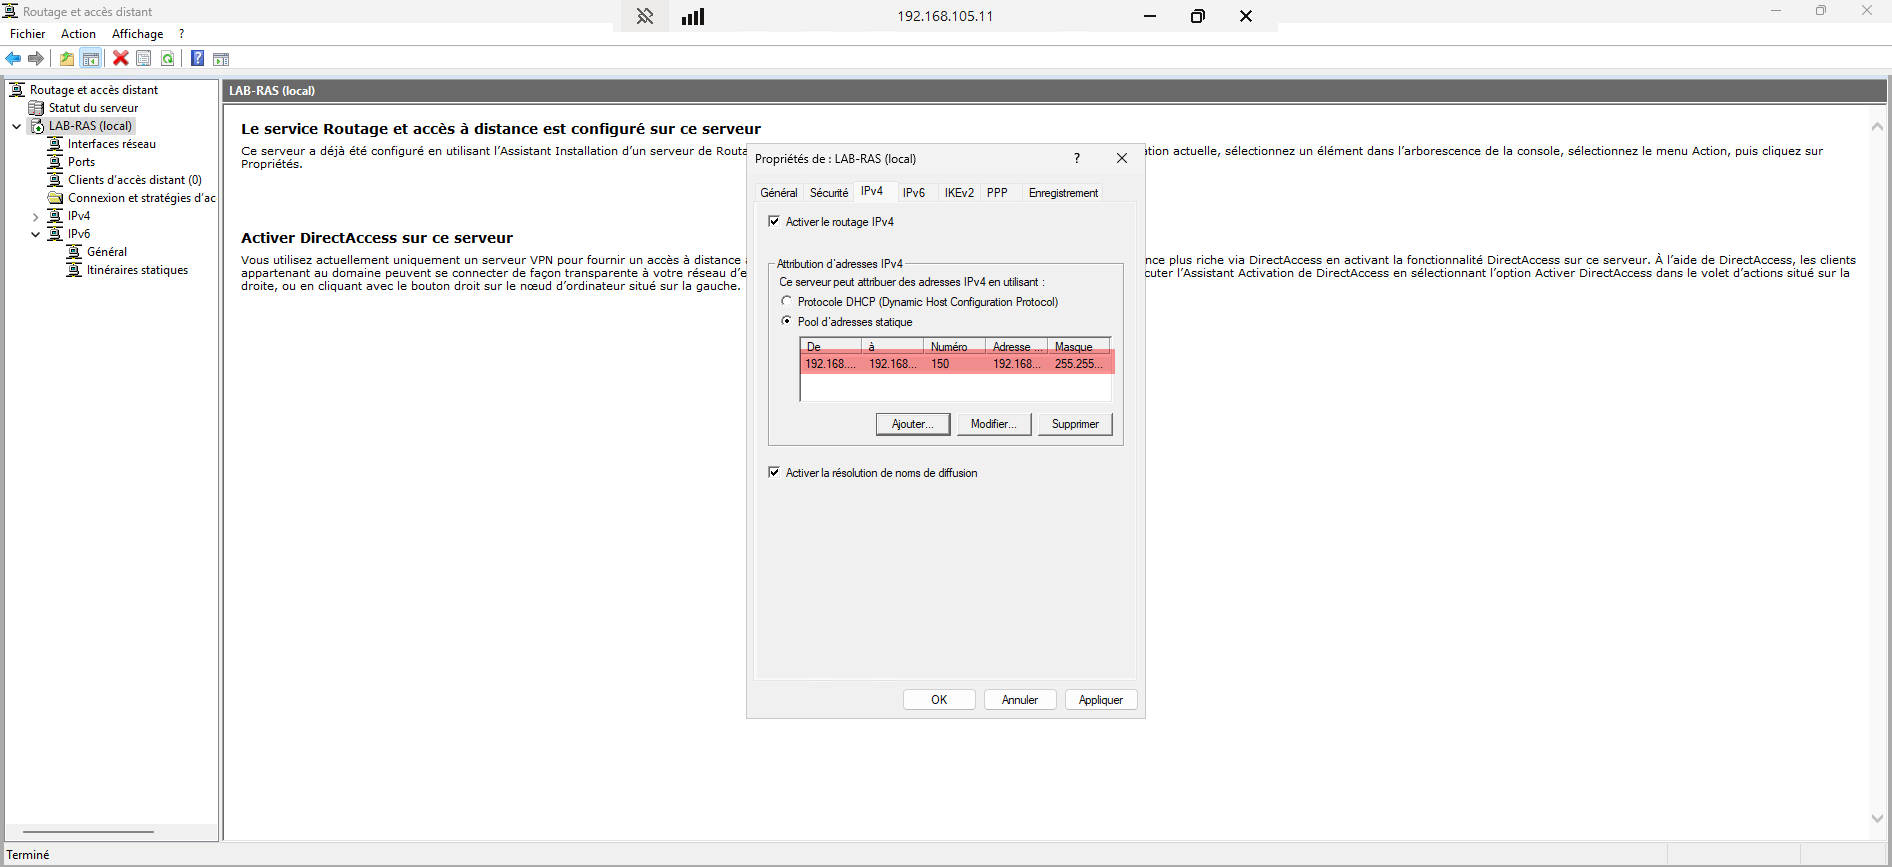The width and height of the screenshot is (1892, 867).
Task: Select Itinéraires statiques in the tree
Action: (x=137, y=270)
